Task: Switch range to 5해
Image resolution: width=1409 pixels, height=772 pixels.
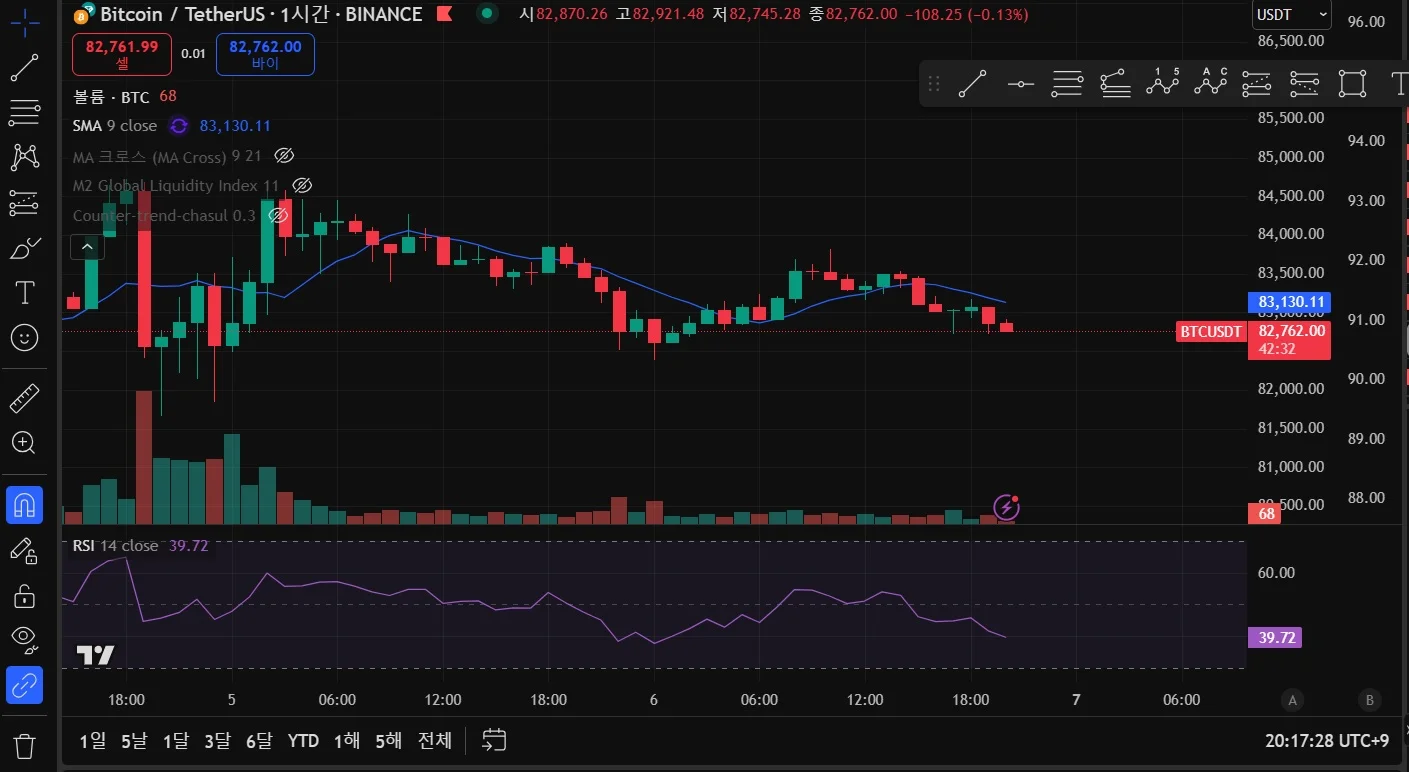Action: (389, 741)
